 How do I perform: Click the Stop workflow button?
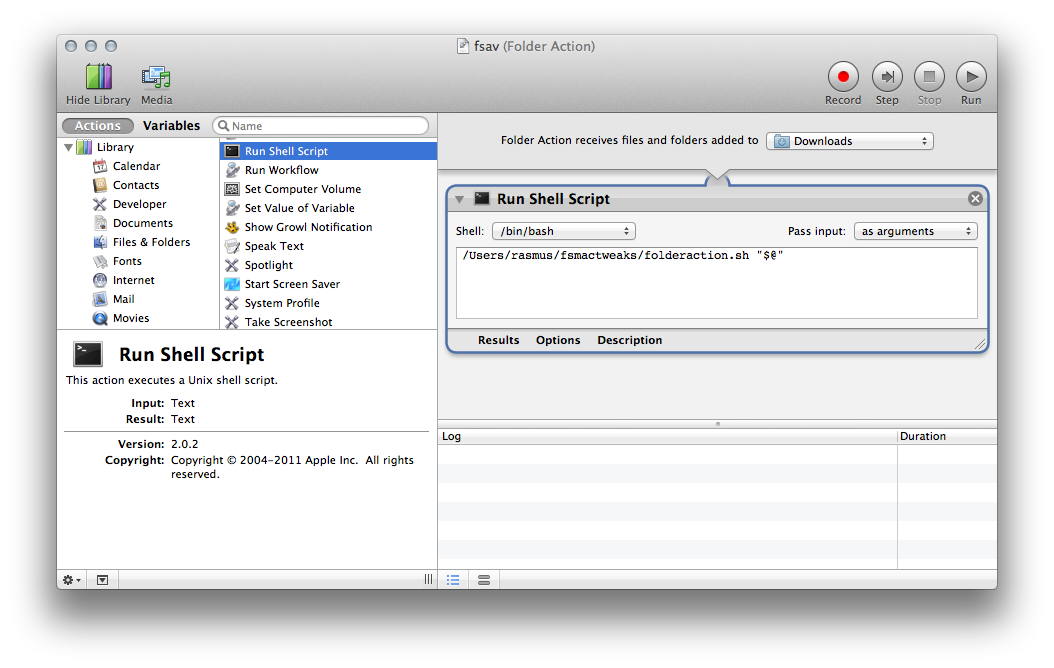coord(930,77)
